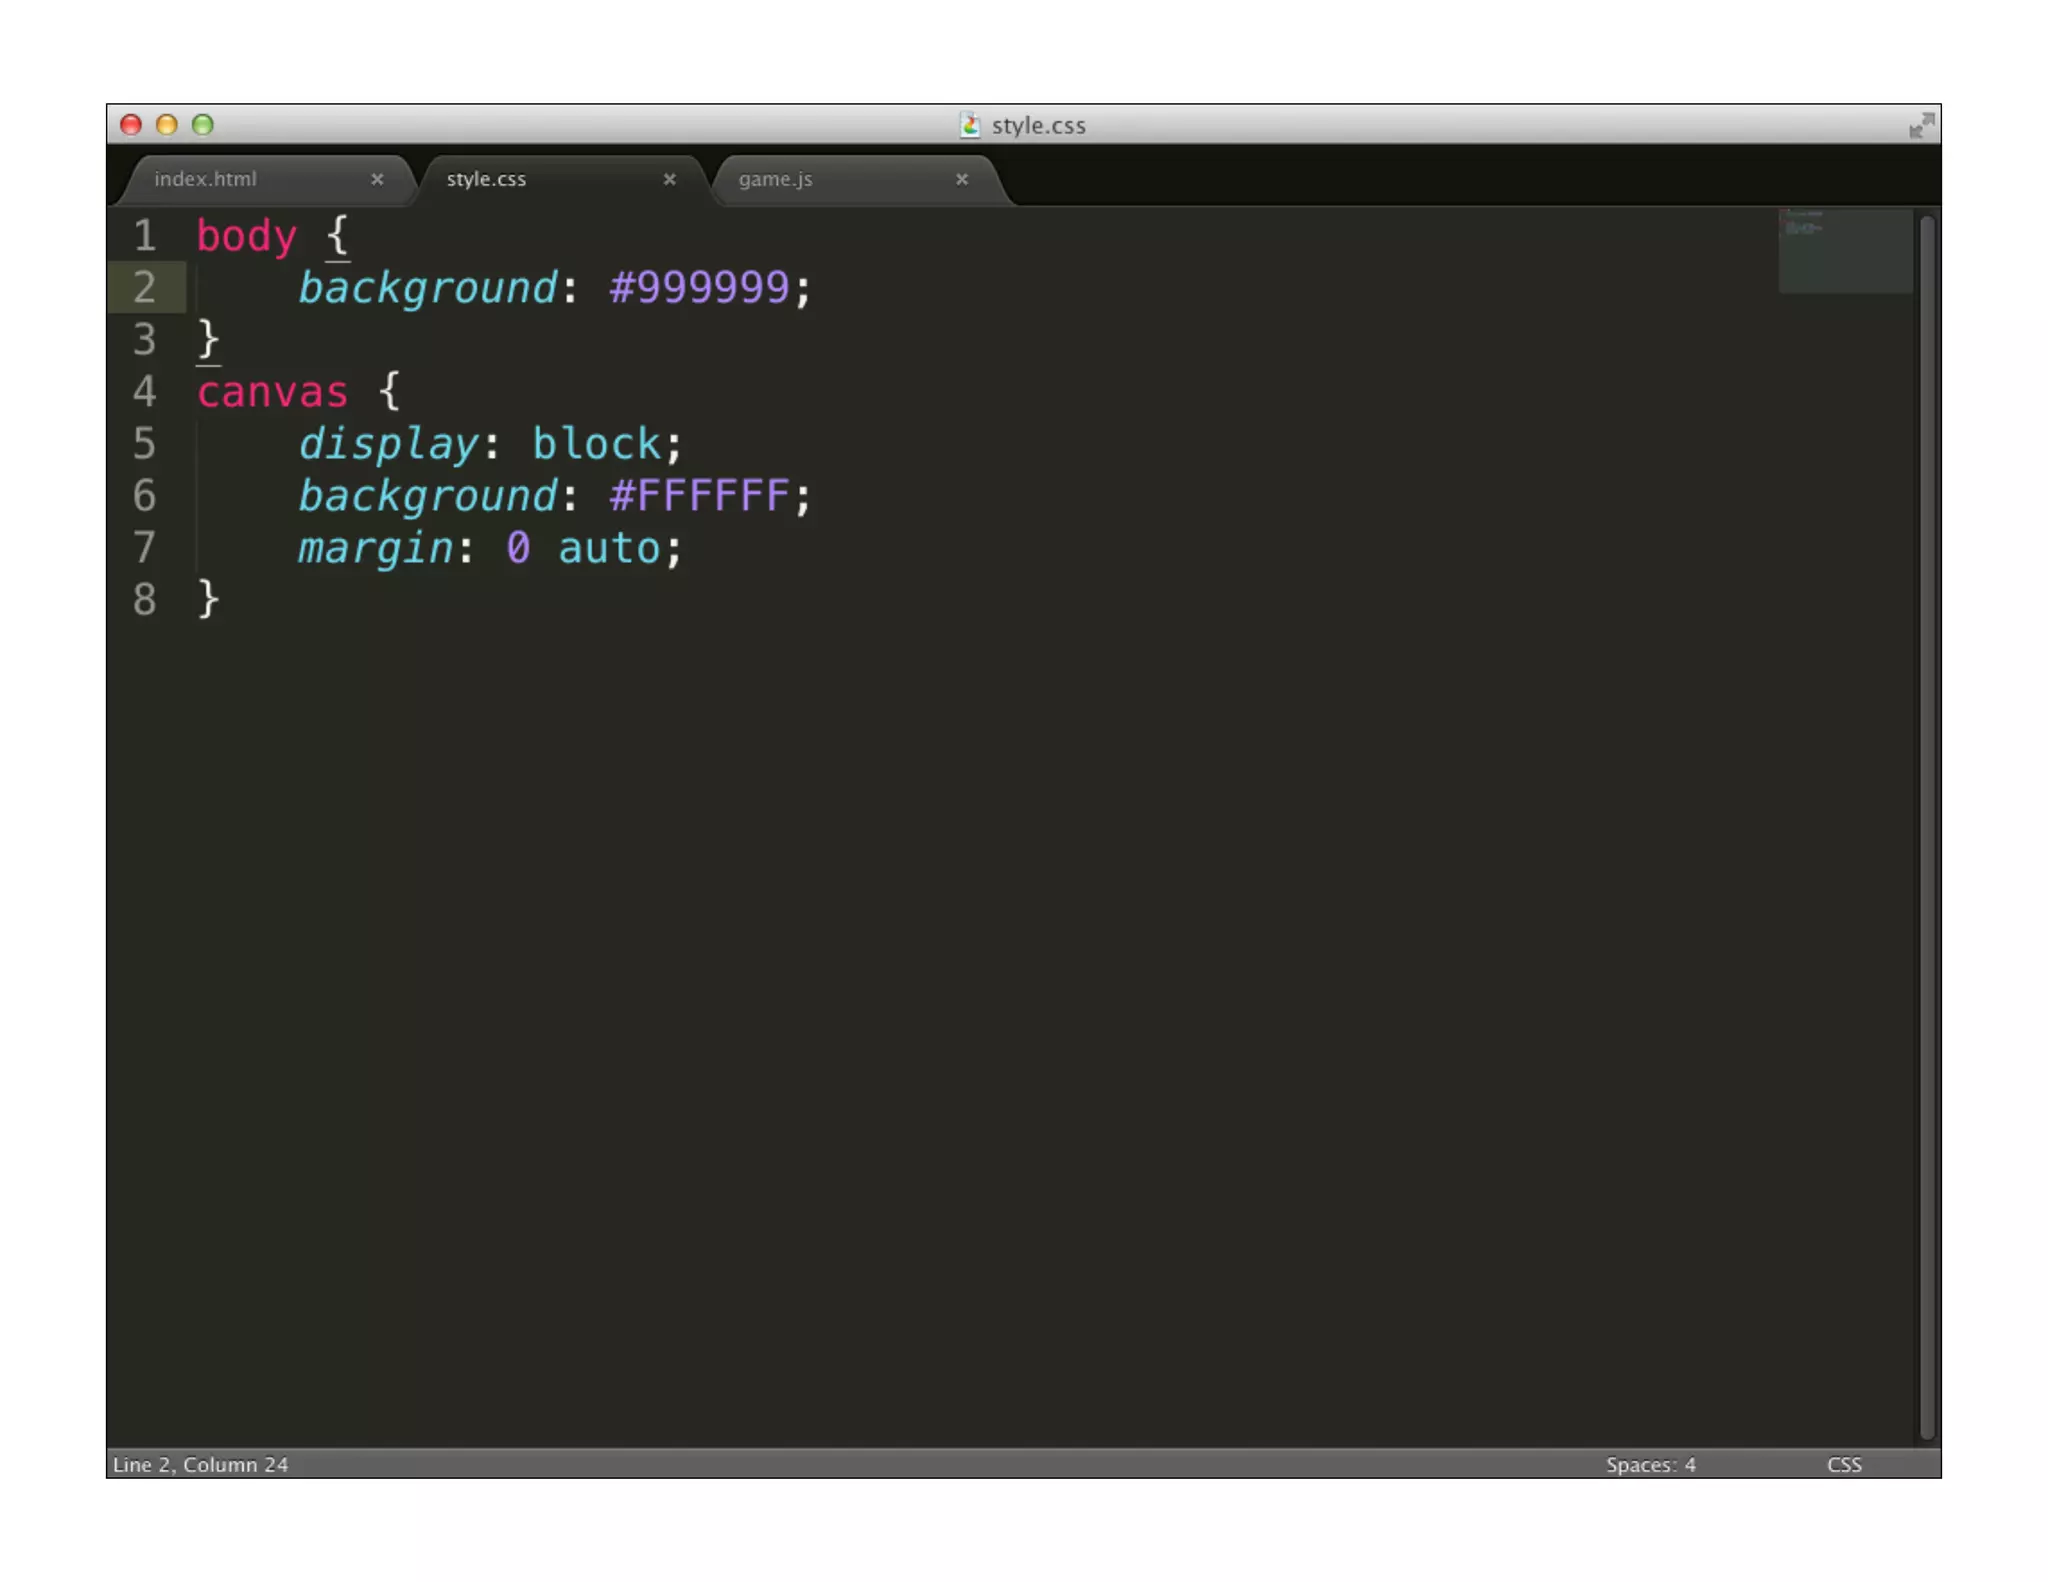Close the game.js tab
2048x1582 pixels.
tap(961, 179)
